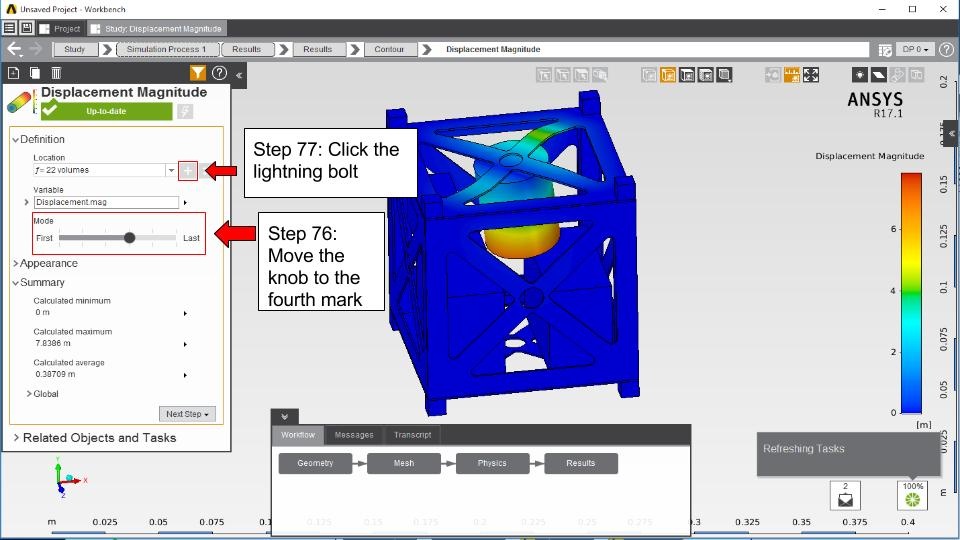Screen dimensions: 960x540
Task: Click the 100% progress status icon
Action: pyautogui.click(x=912, y=495)
